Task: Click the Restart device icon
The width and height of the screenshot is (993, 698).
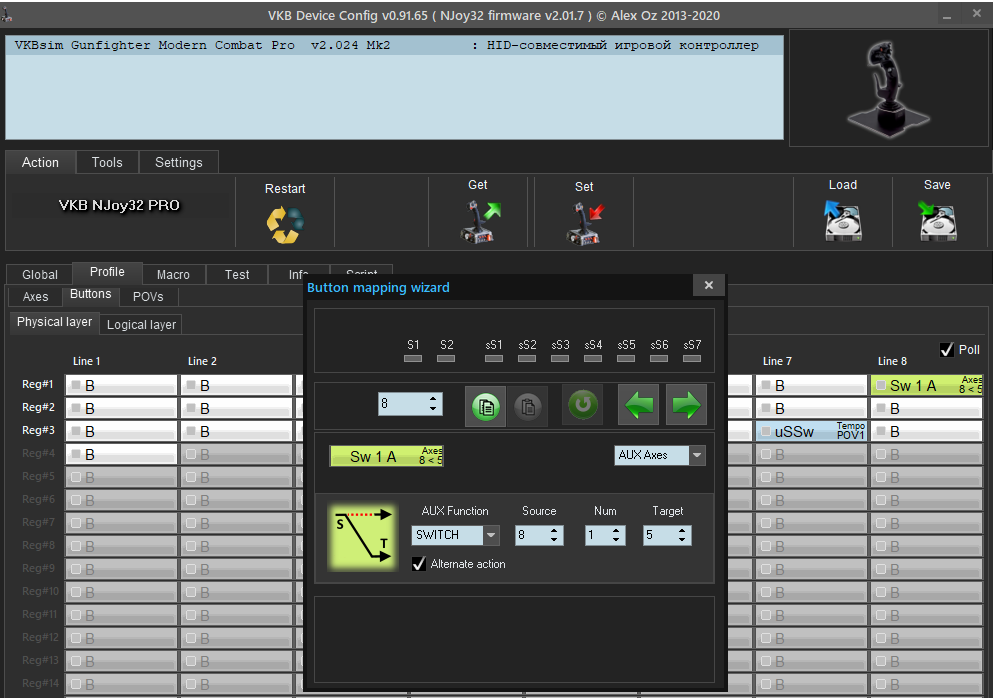Action: 285,225
